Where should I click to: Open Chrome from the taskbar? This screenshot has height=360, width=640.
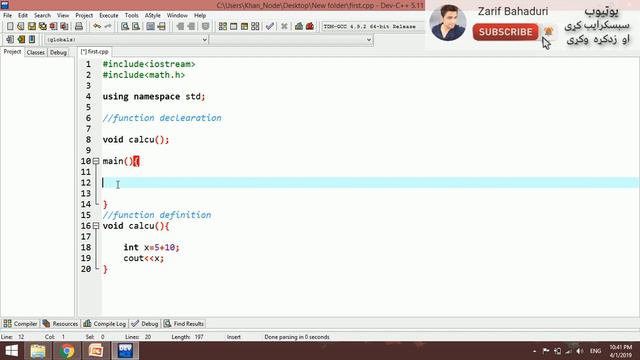[67, 351]
